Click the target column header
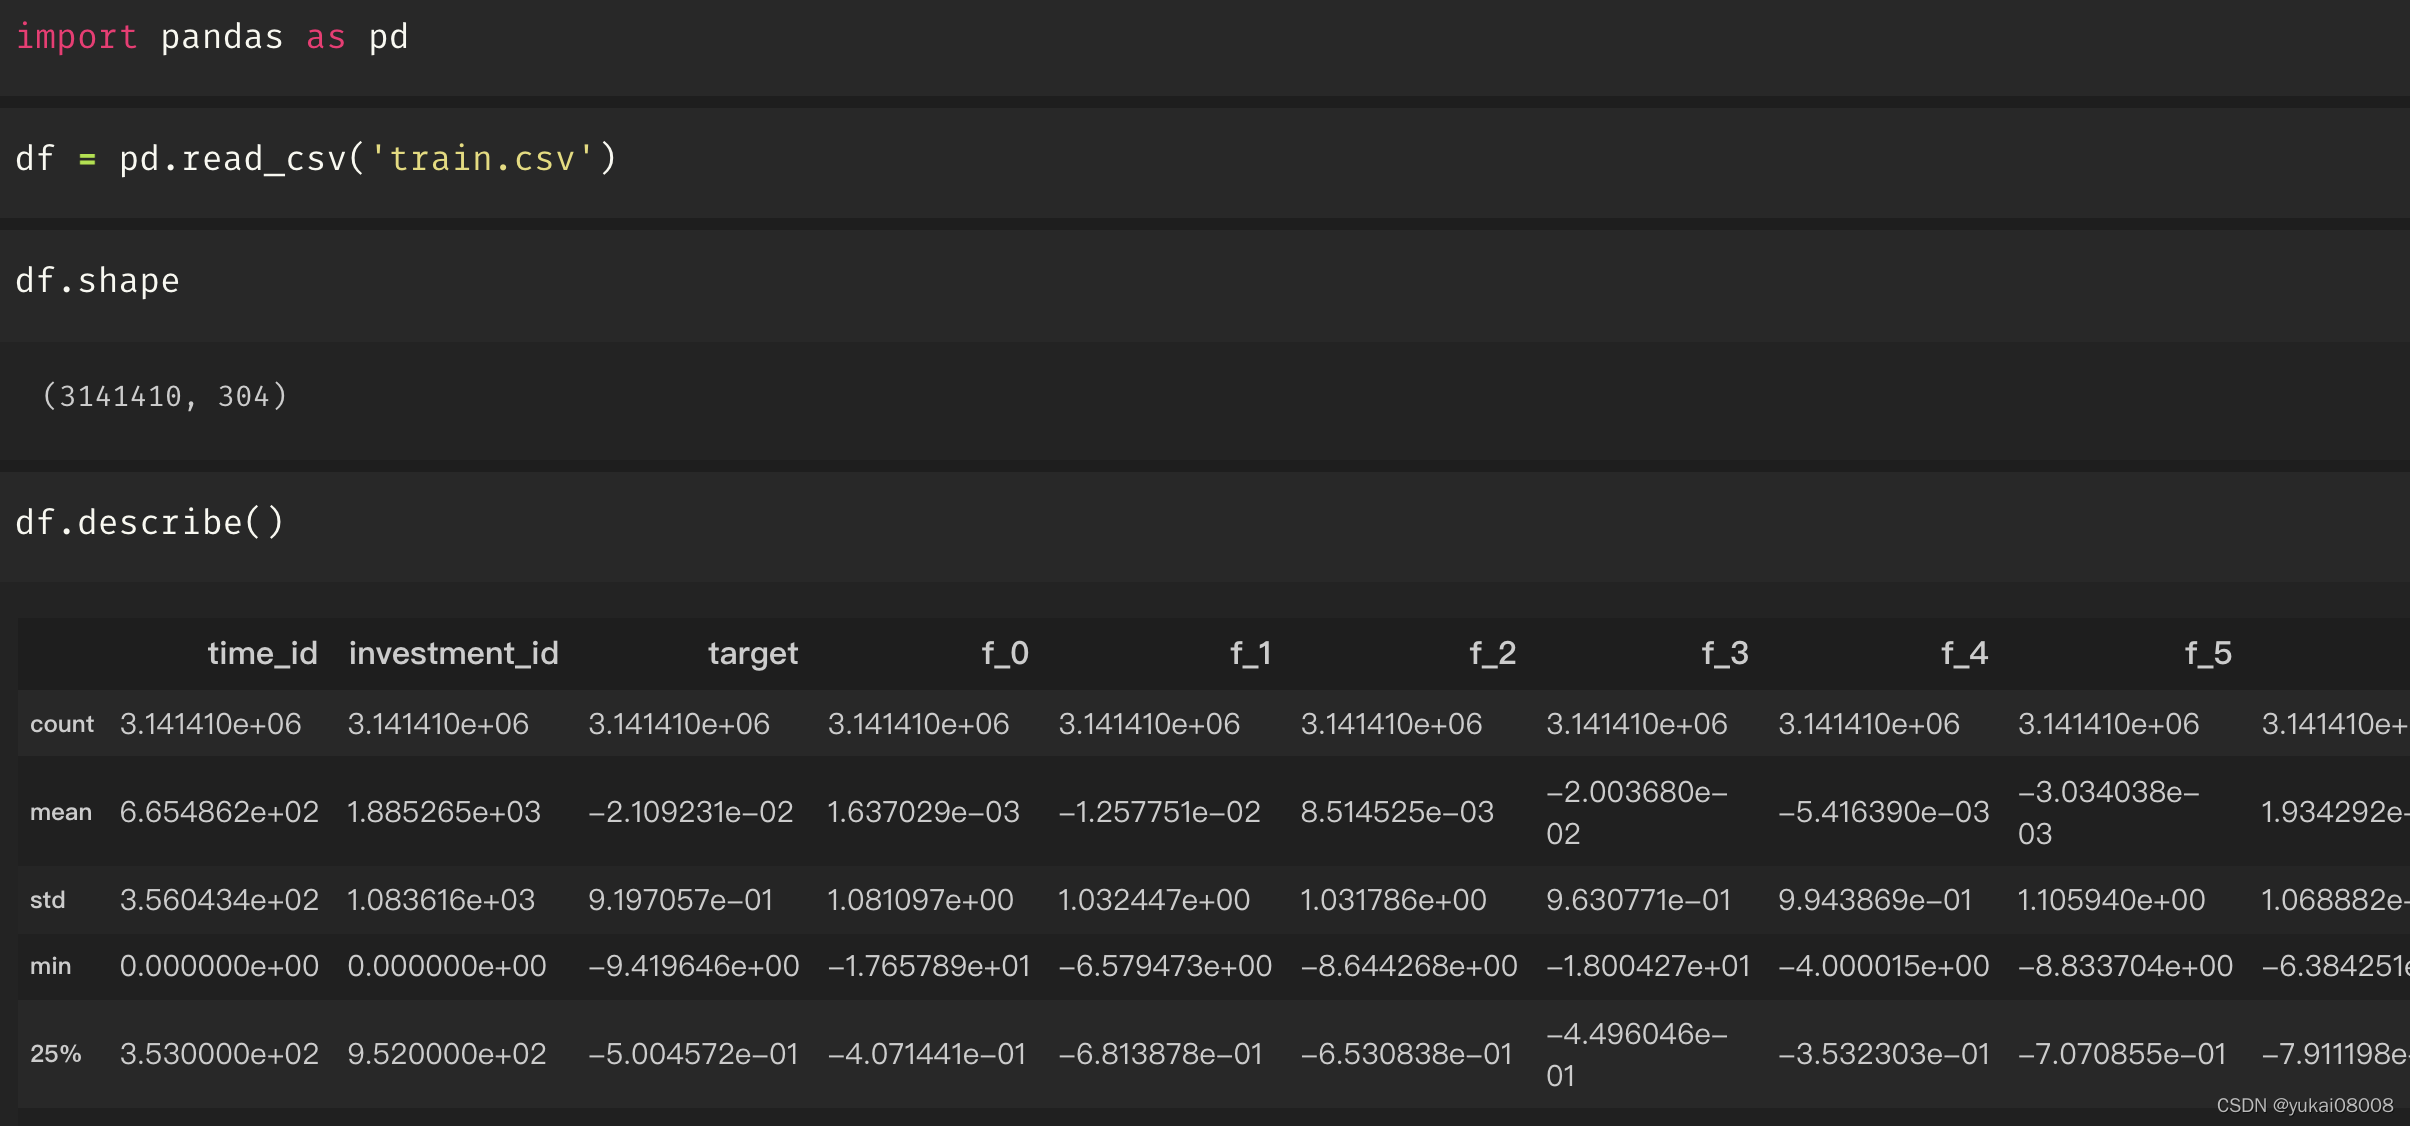 click(753, 654)
